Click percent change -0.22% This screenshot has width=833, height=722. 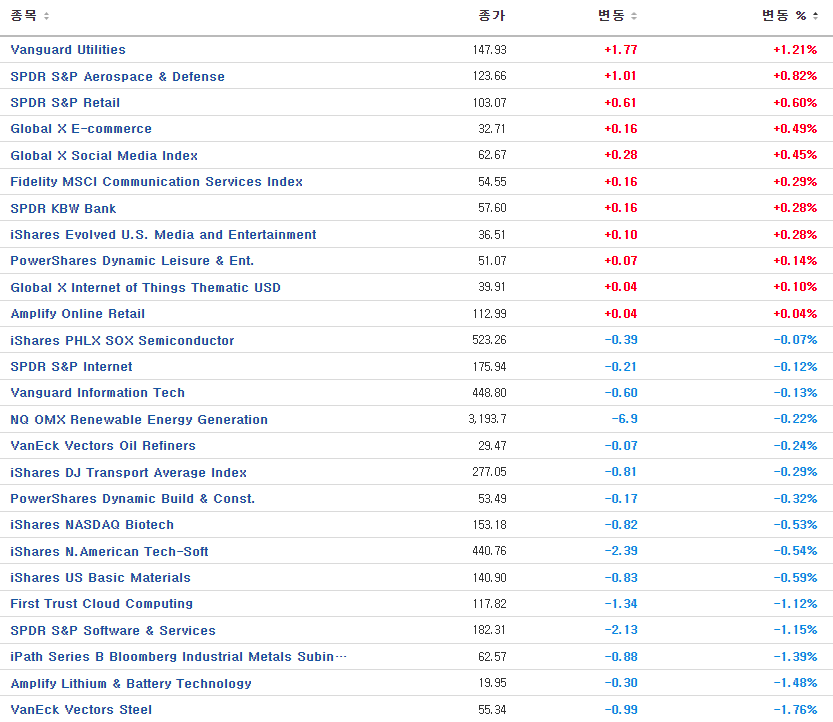(x=795, y=419)
